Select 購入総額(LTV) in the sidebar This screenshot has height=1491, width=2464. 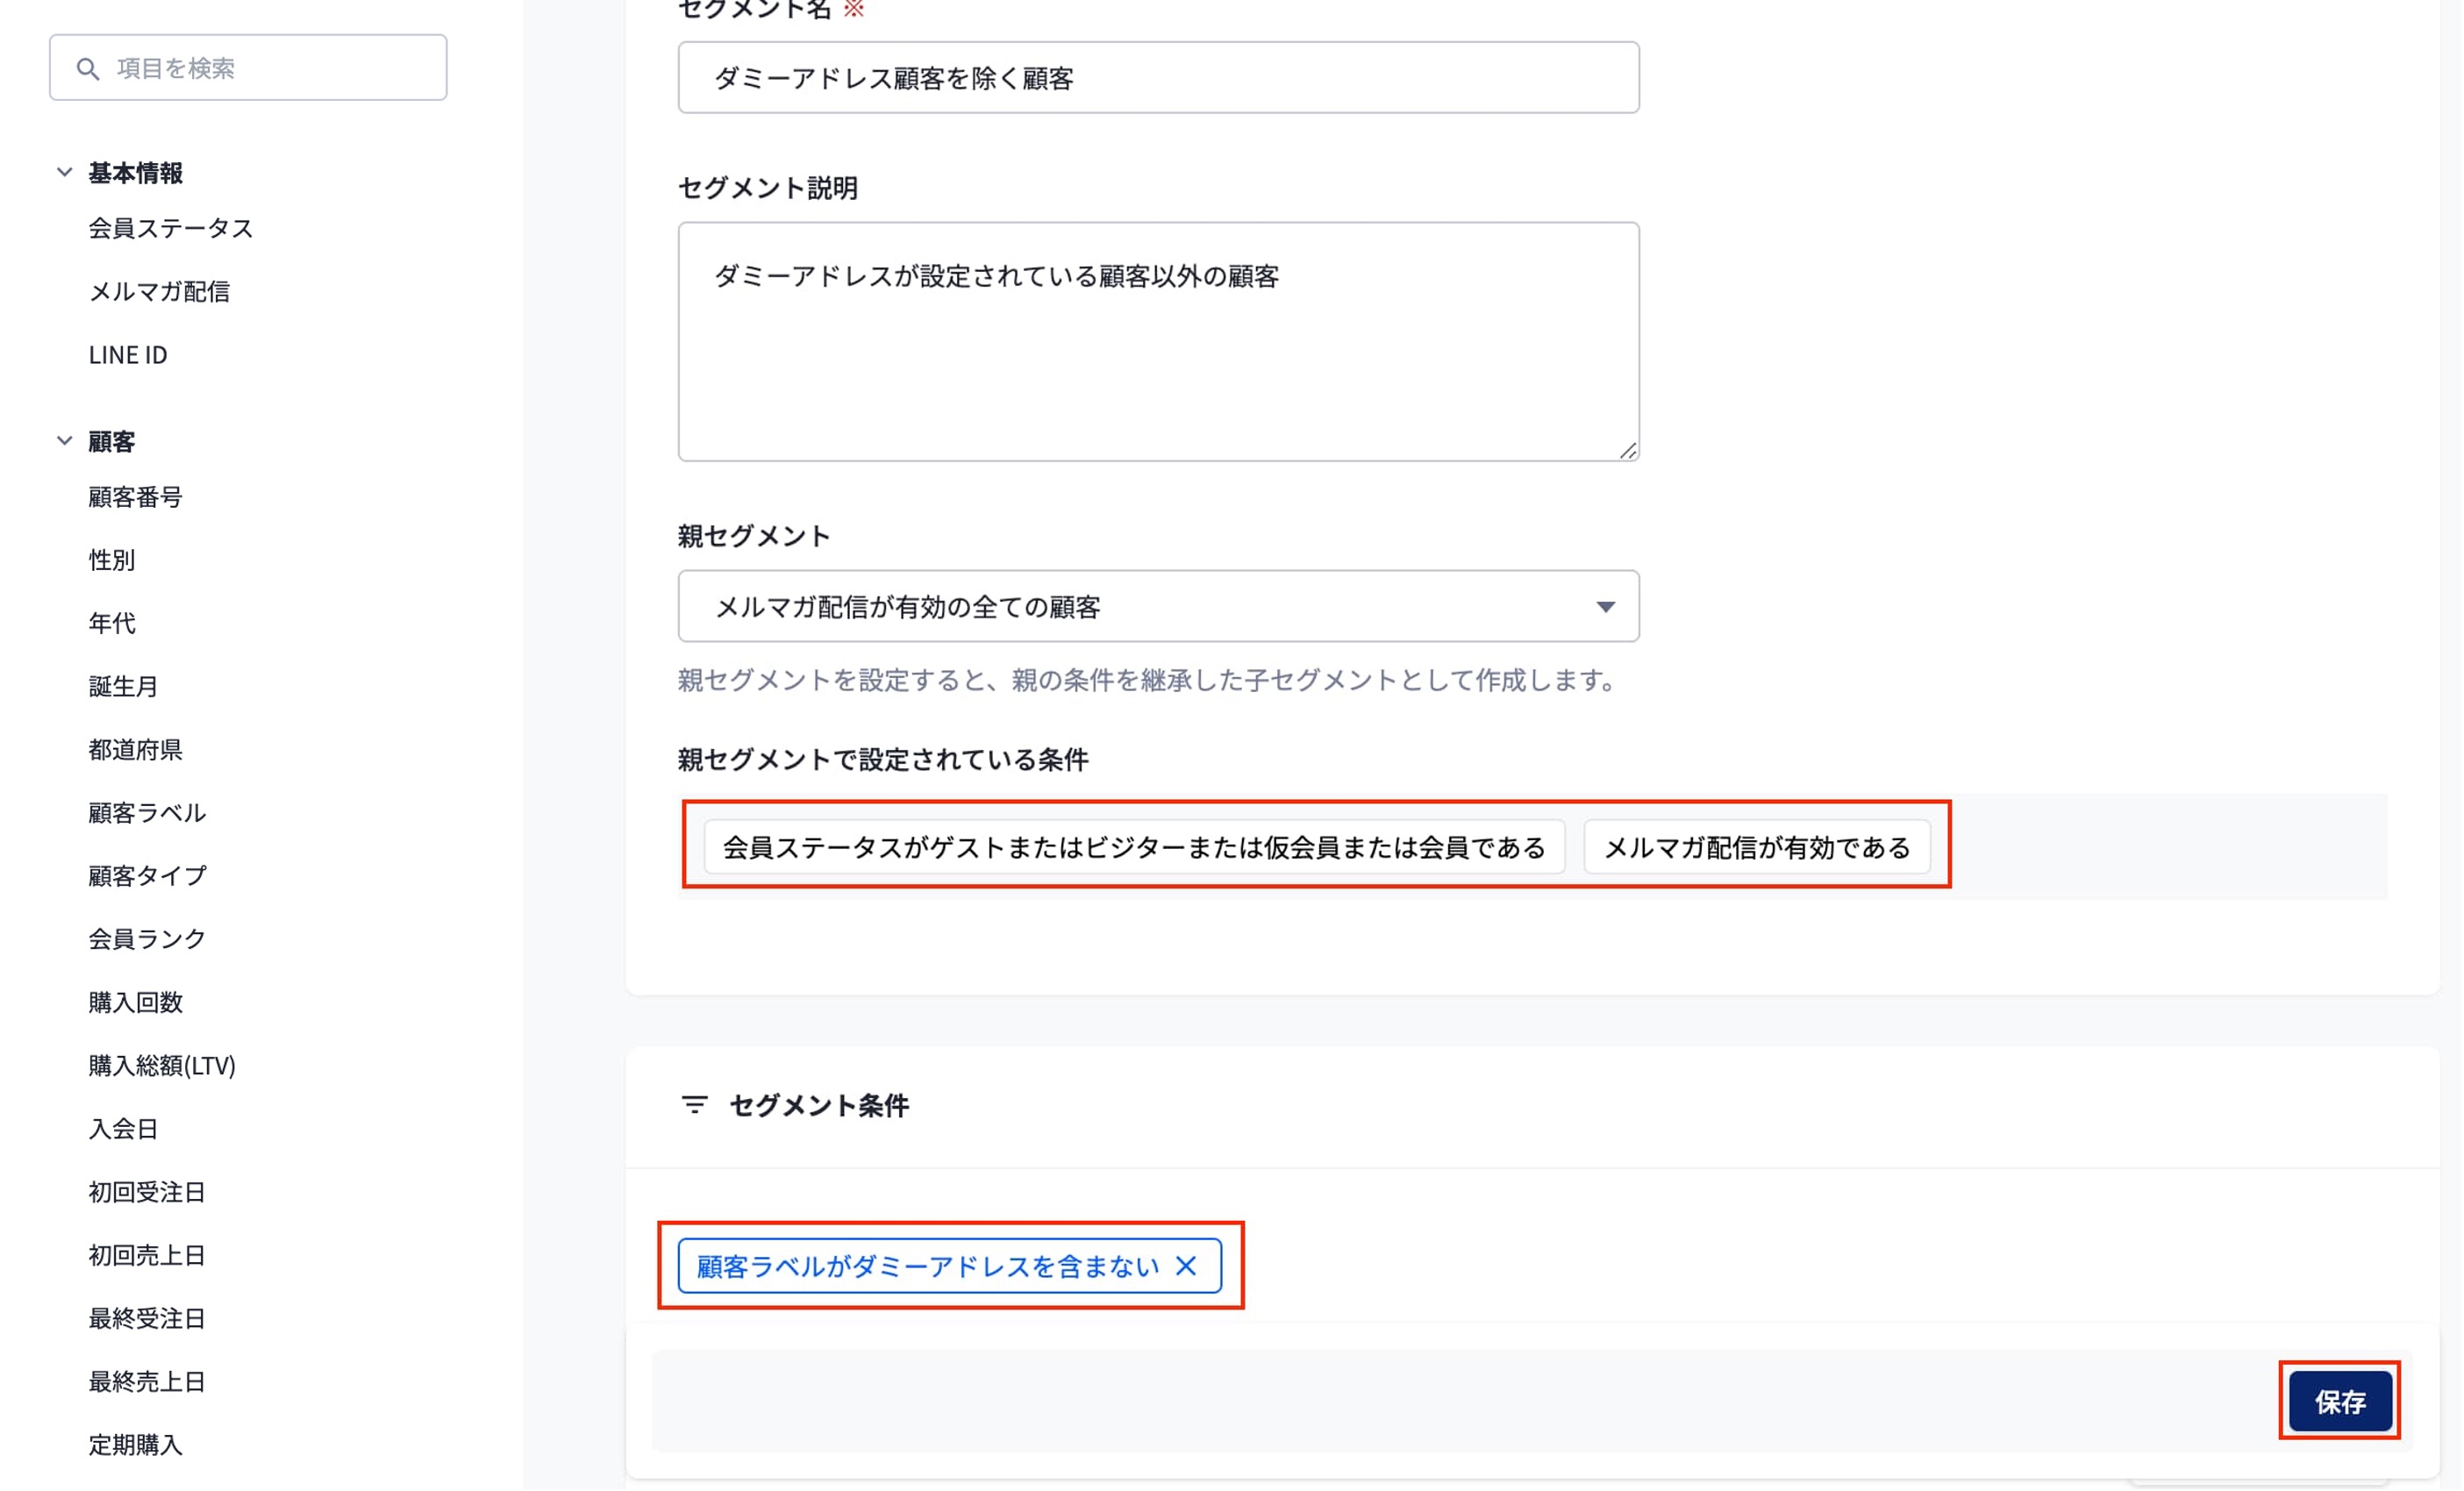click(x=162, y=1066)
